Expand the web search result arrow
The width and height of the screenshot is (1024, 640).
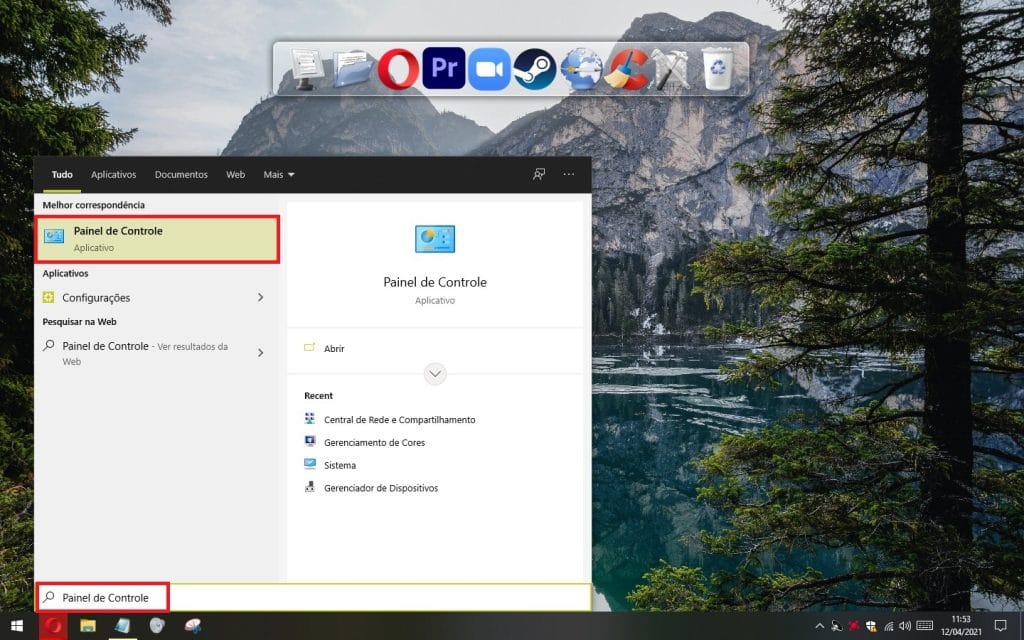click(261, 353)
